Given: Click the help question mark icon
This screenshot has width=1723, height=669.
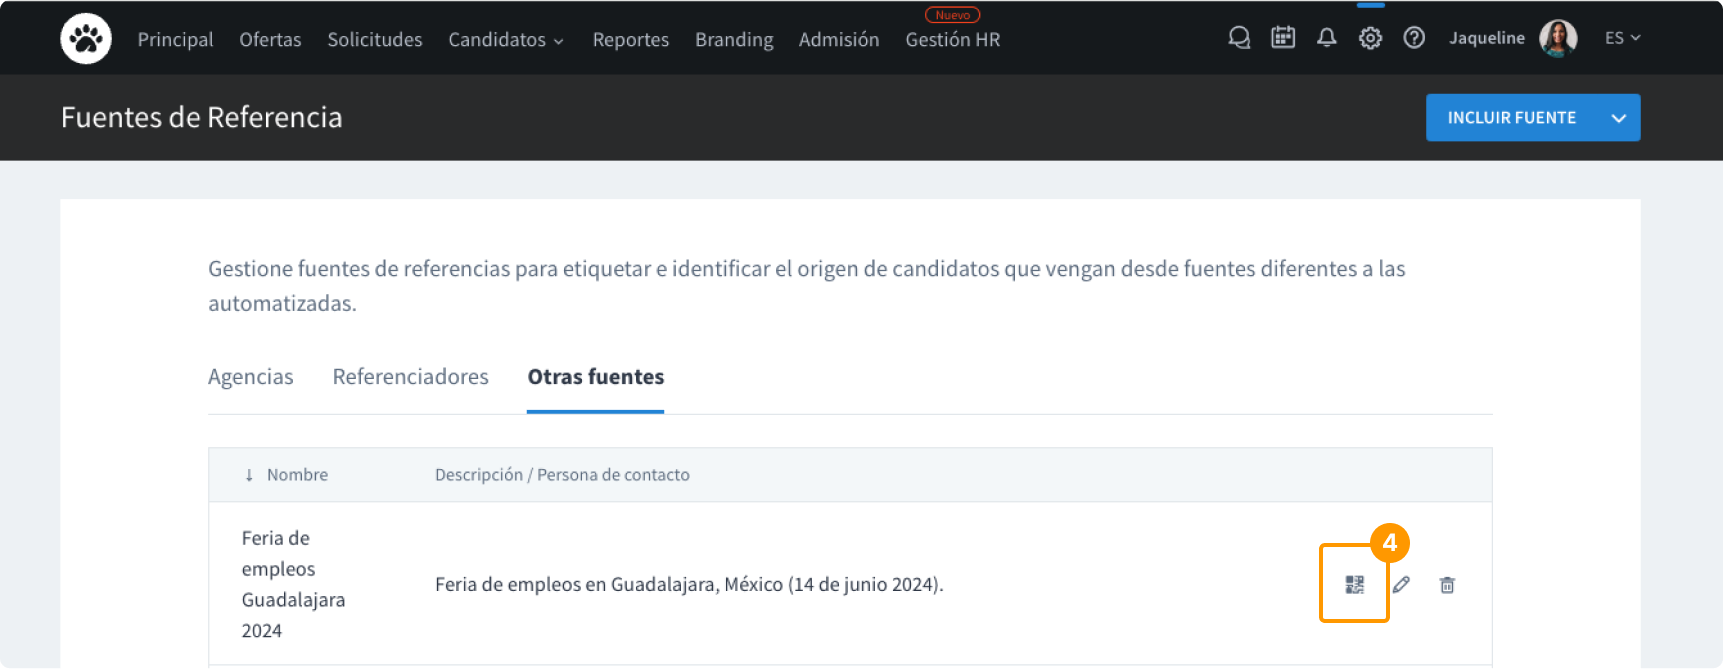Looking at the screenshot, I should coord(1414,38).
